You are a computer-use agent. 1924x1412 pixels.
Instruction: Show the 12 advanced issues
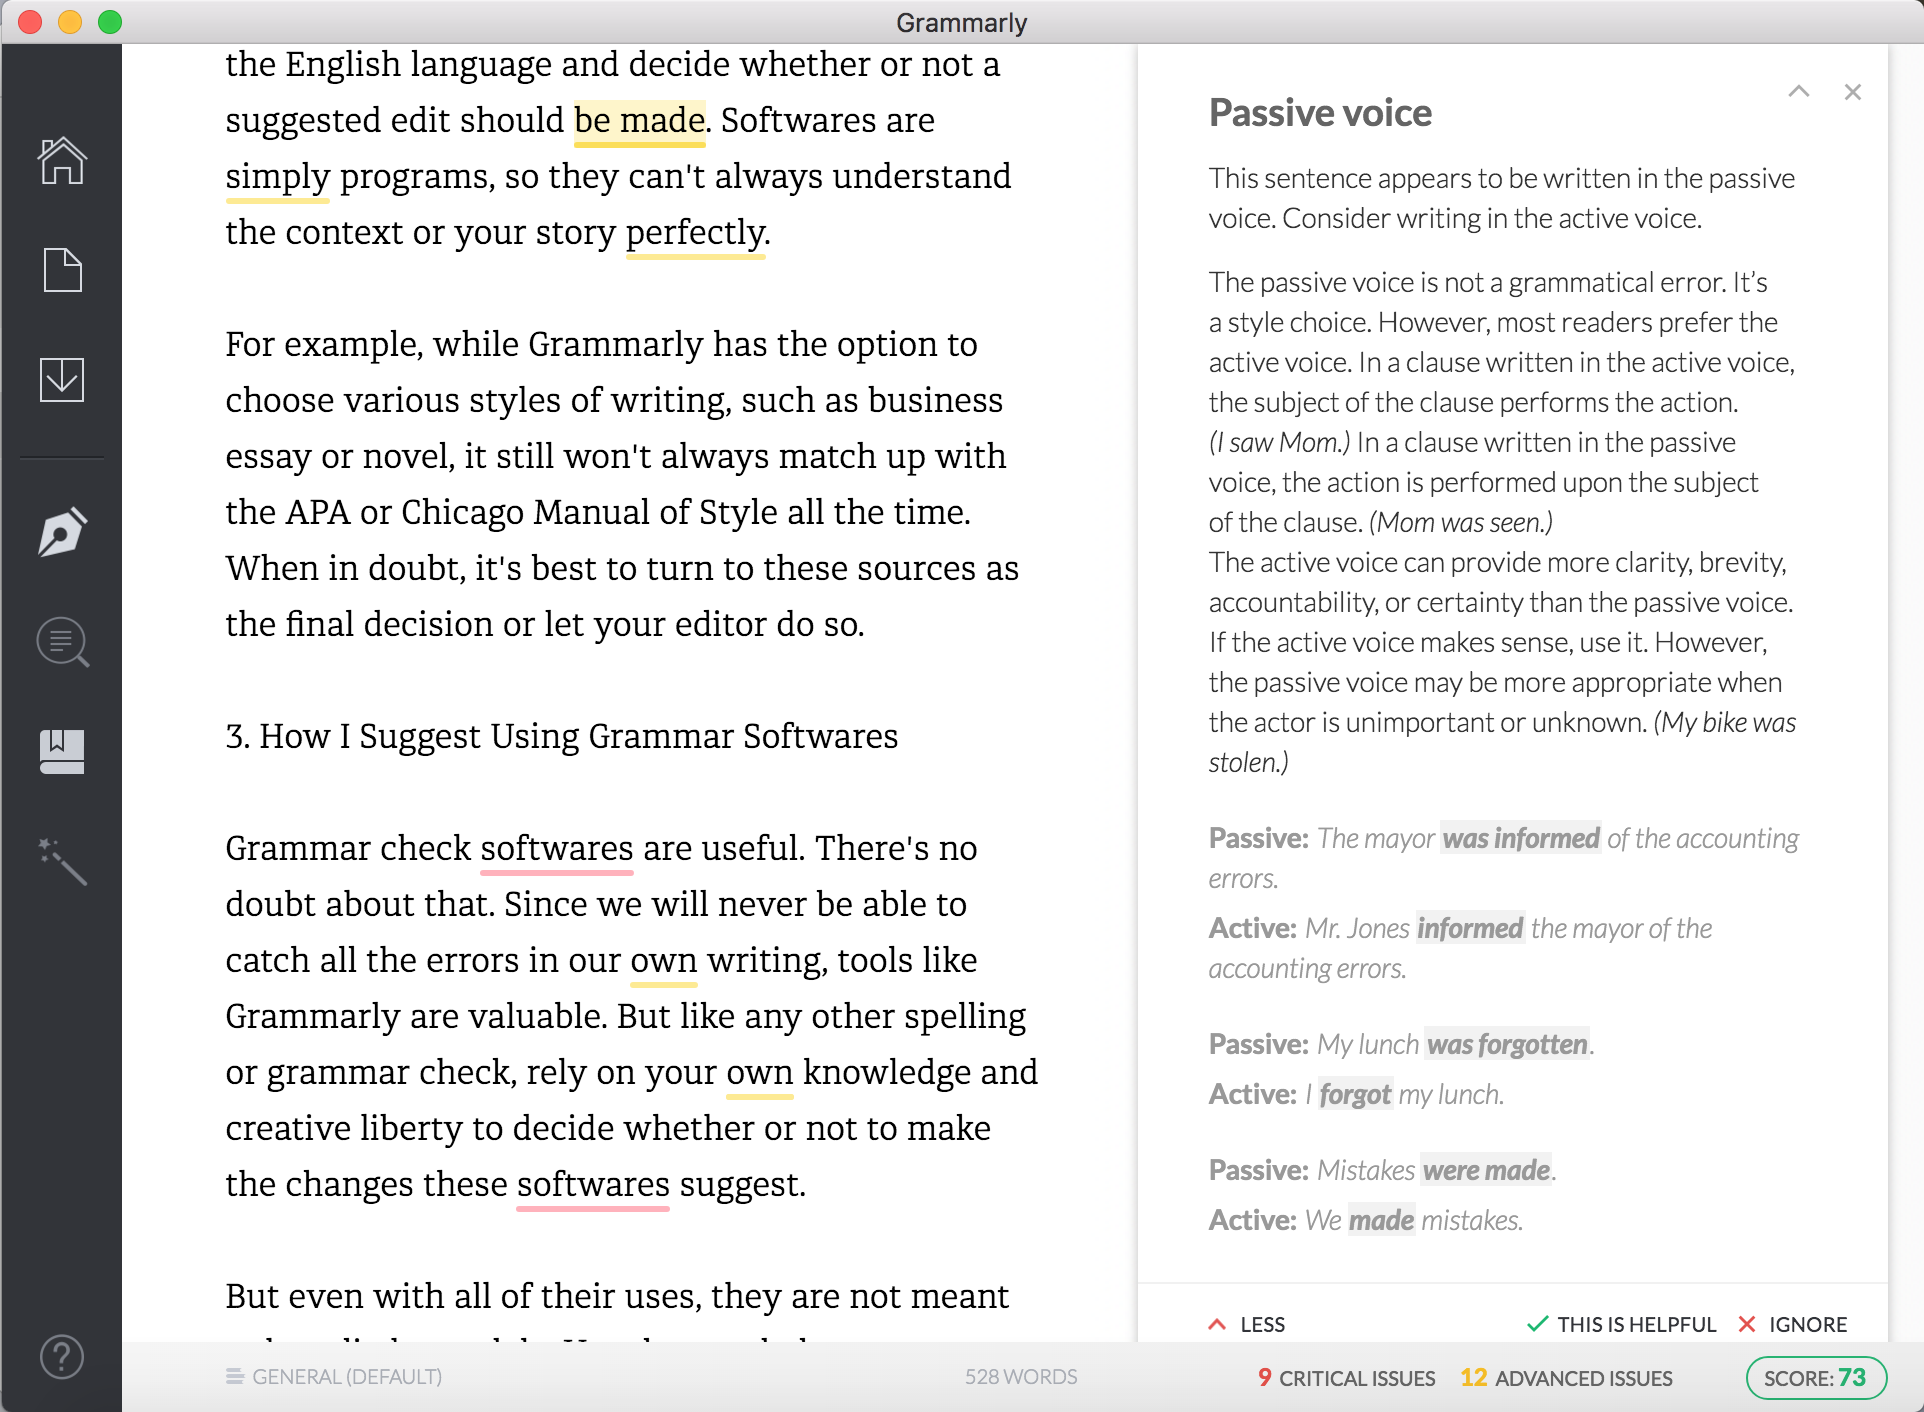tap(1566, 1378)
